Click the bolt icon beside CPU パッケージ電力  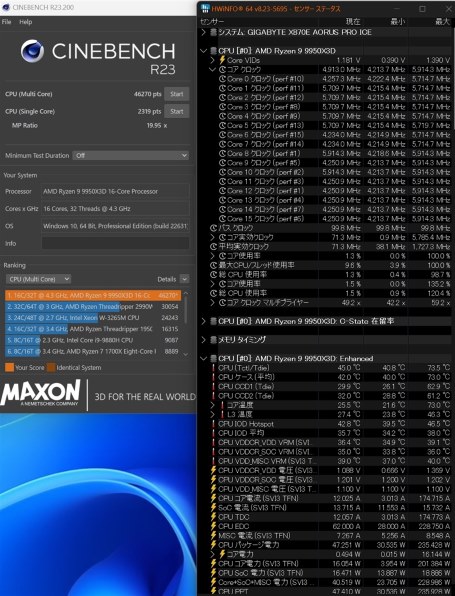point(213,545)
